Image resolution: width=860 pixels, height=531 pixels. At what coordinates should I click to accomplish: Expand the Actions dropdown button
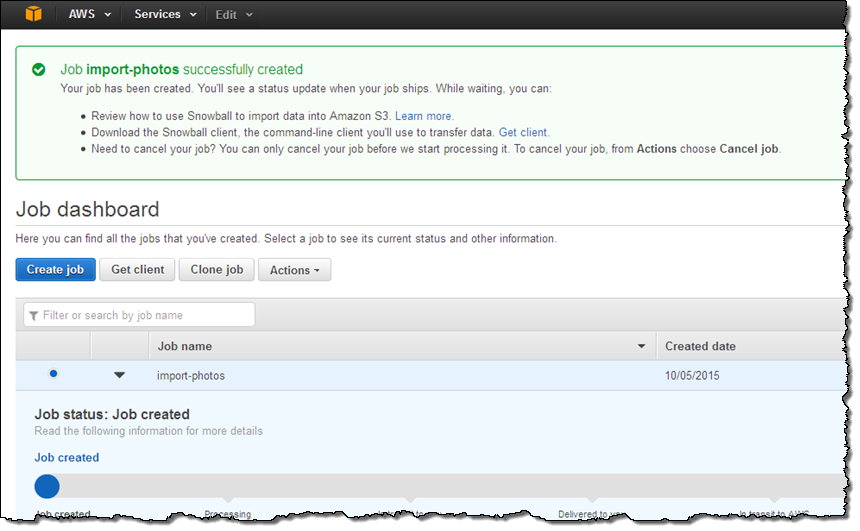(294, 270)
